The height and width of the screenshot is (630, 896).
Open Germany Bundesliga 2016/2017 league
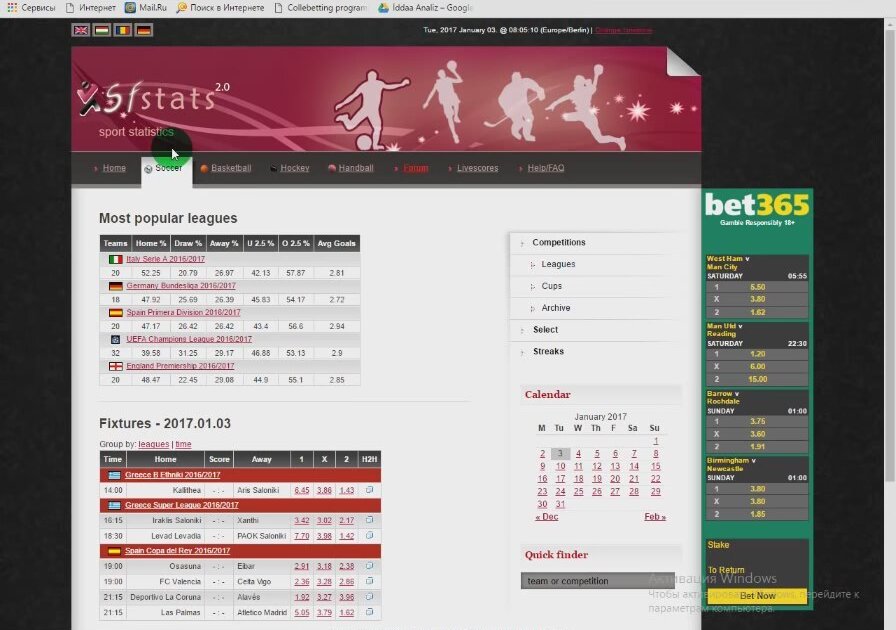pos(181,286)
